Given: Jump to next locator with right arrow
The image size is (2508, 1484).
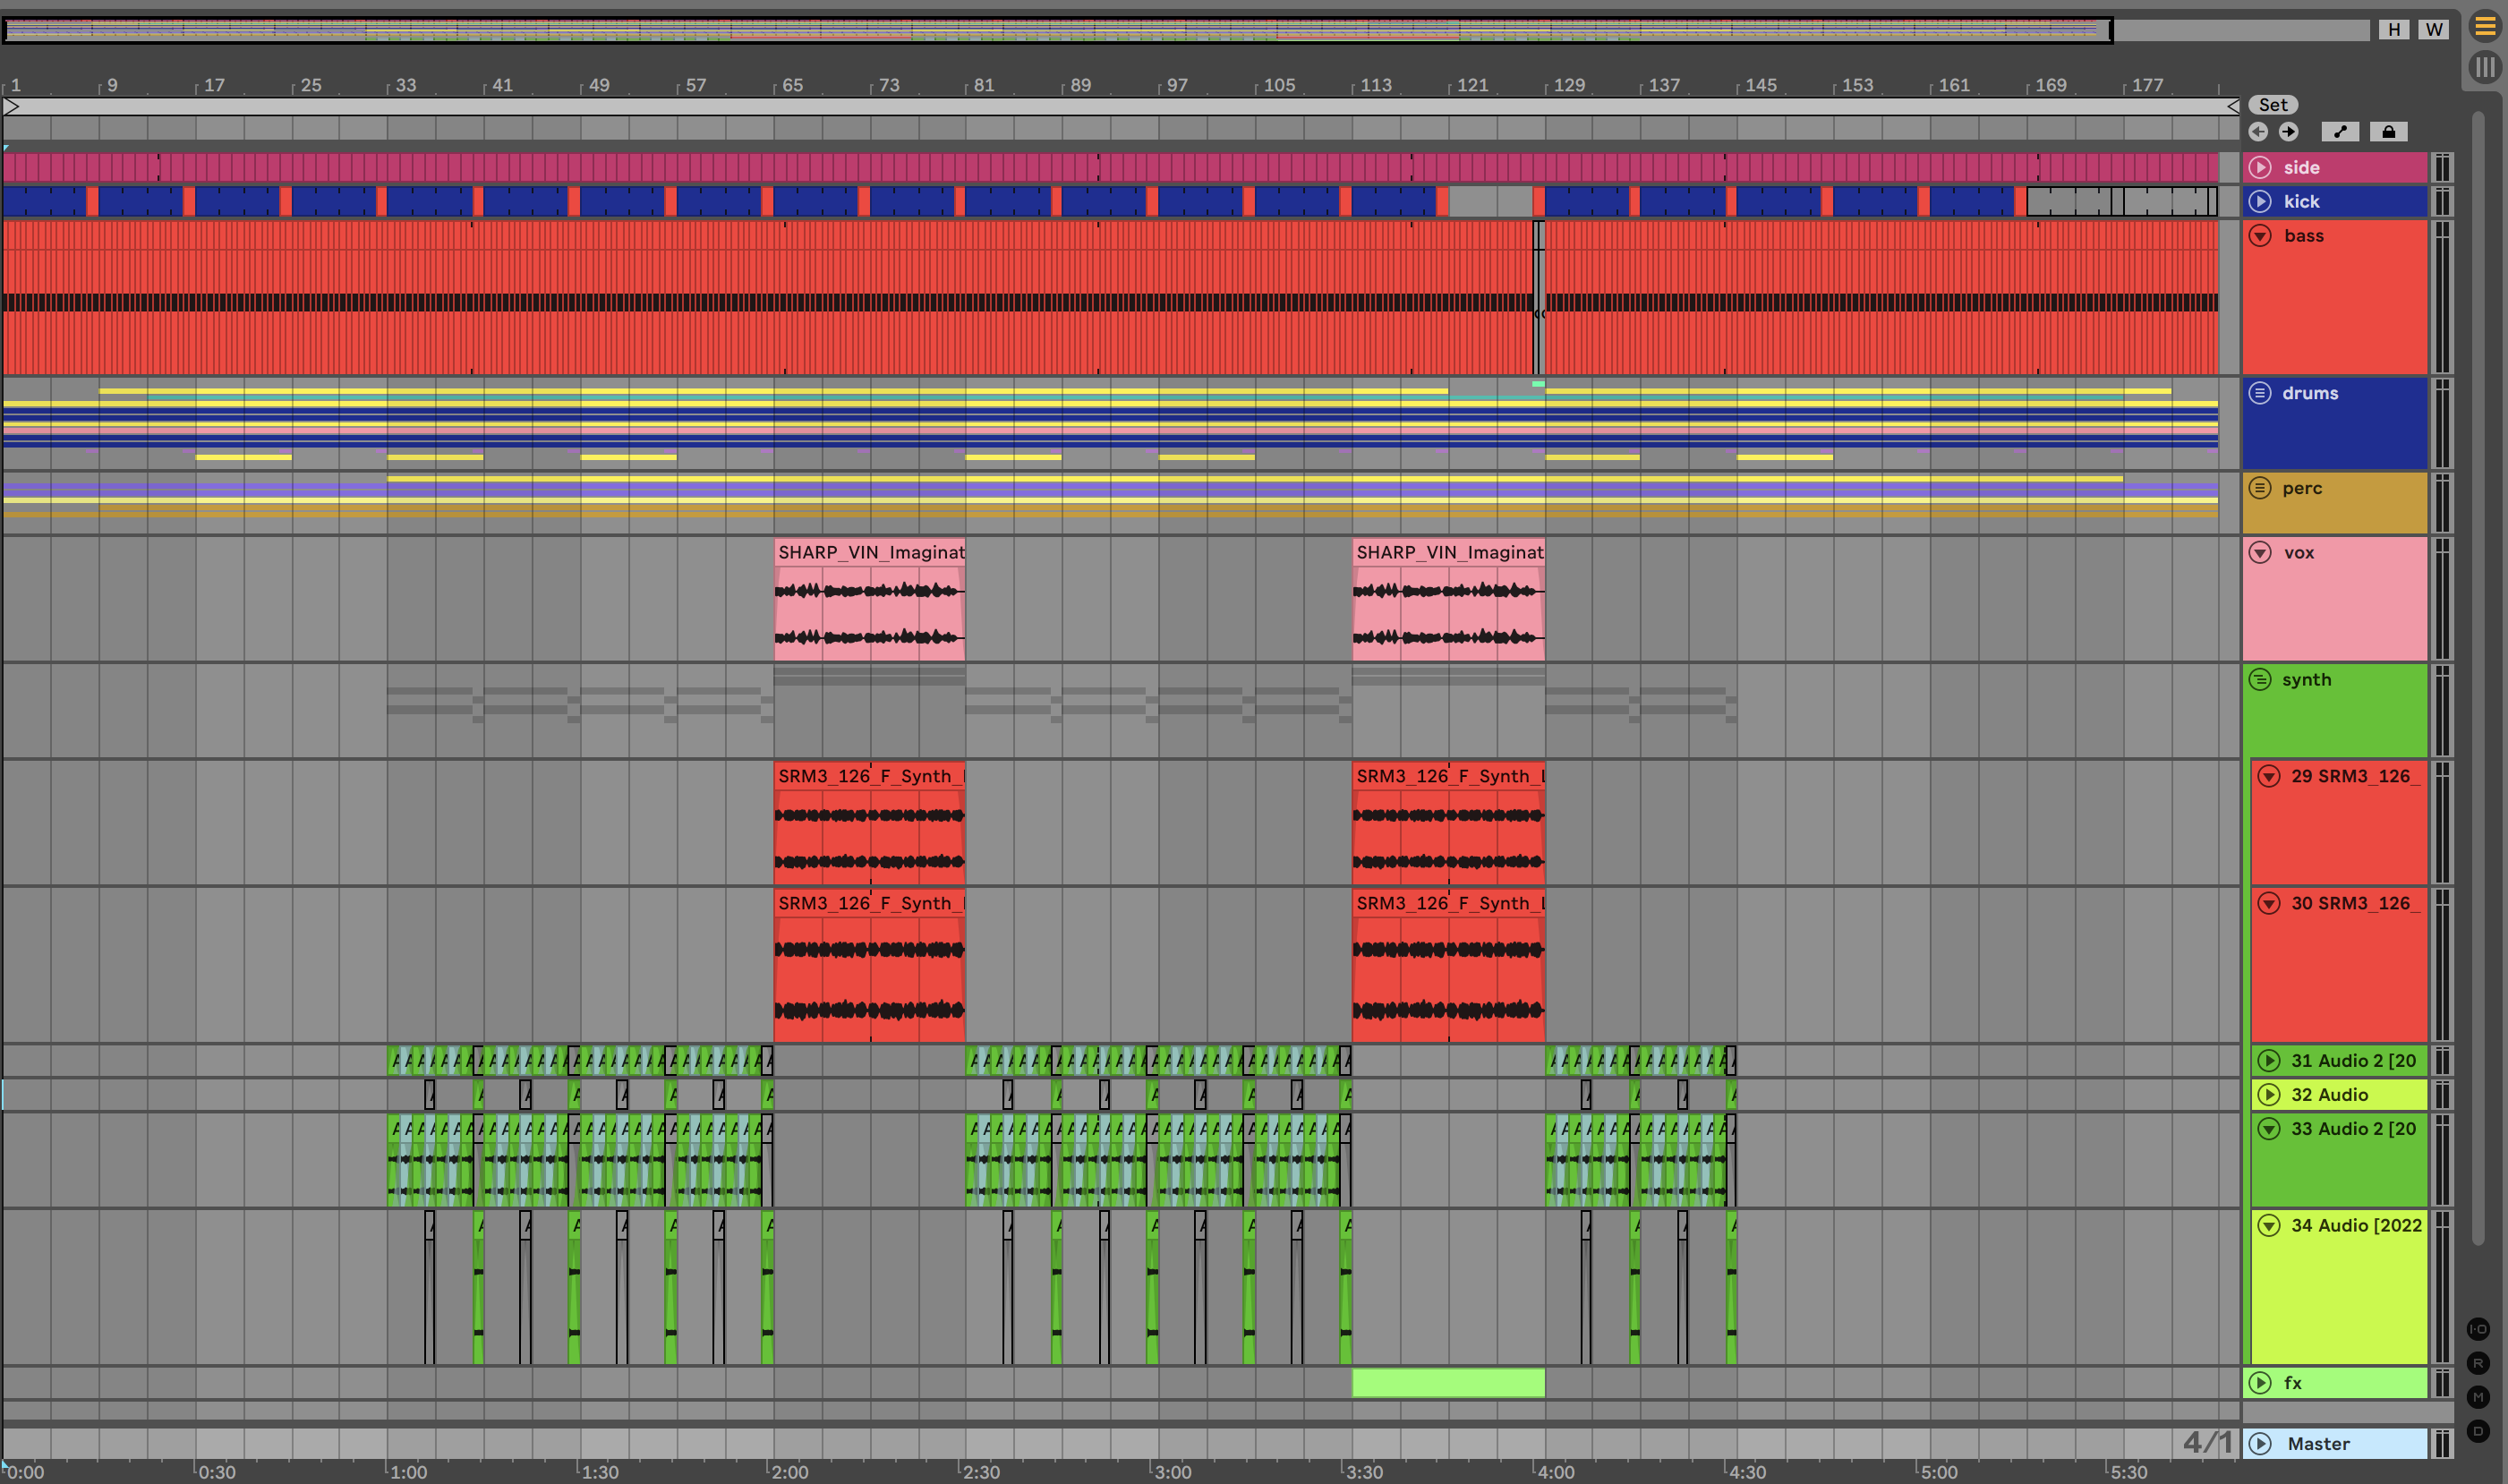Looking at the screenshot, I should tap(2288, 132).
